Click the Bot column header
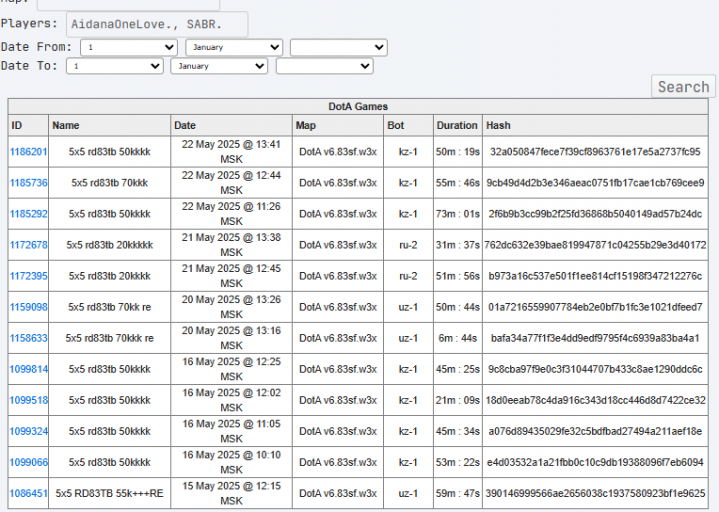Image resolution: width=719 pixels, height=512 pixels. [409, 126]
